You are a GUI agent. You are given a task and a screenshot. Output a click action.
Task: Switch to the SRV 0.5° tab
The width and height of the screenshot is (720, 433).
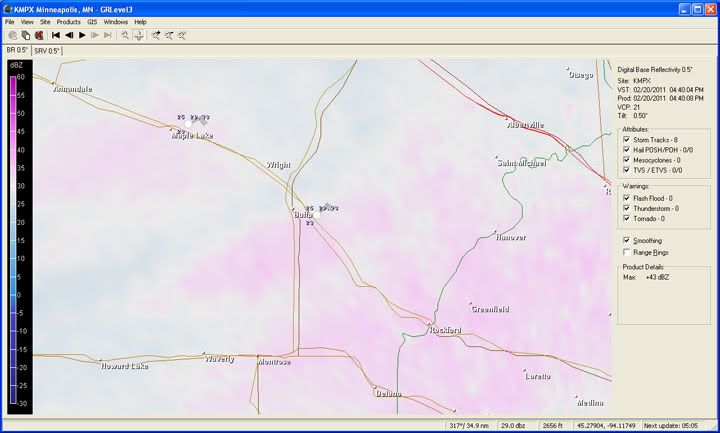coord(47,51)
